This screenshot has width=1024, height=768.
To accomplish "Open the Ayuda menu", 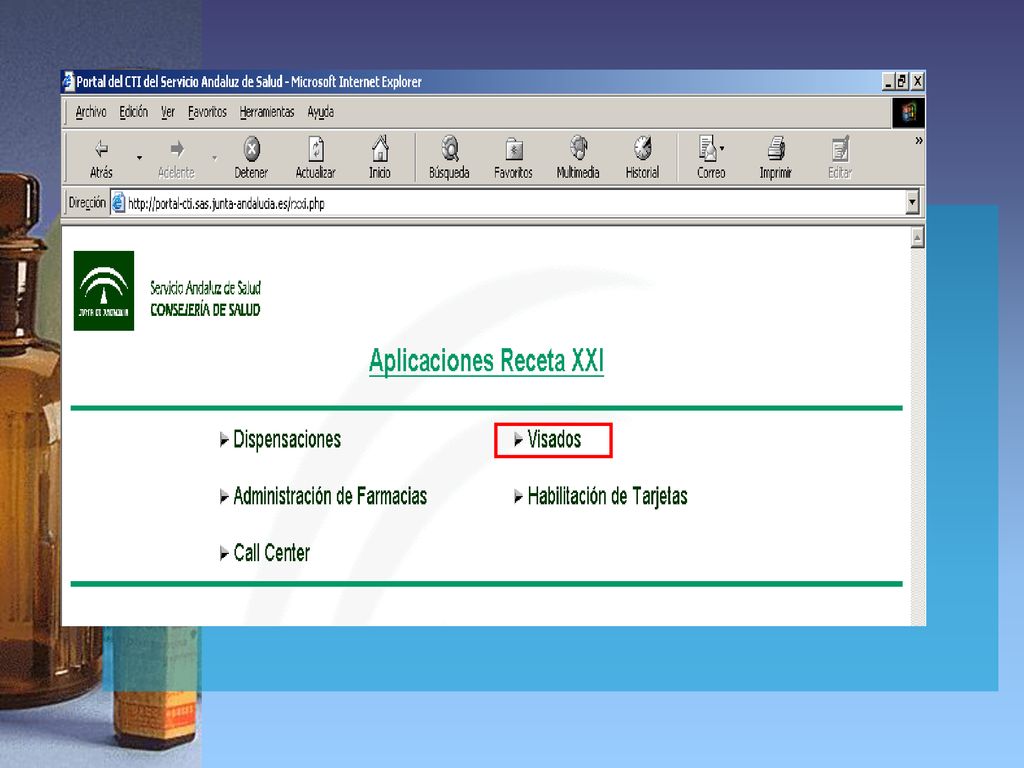I will tap(321, 112).
